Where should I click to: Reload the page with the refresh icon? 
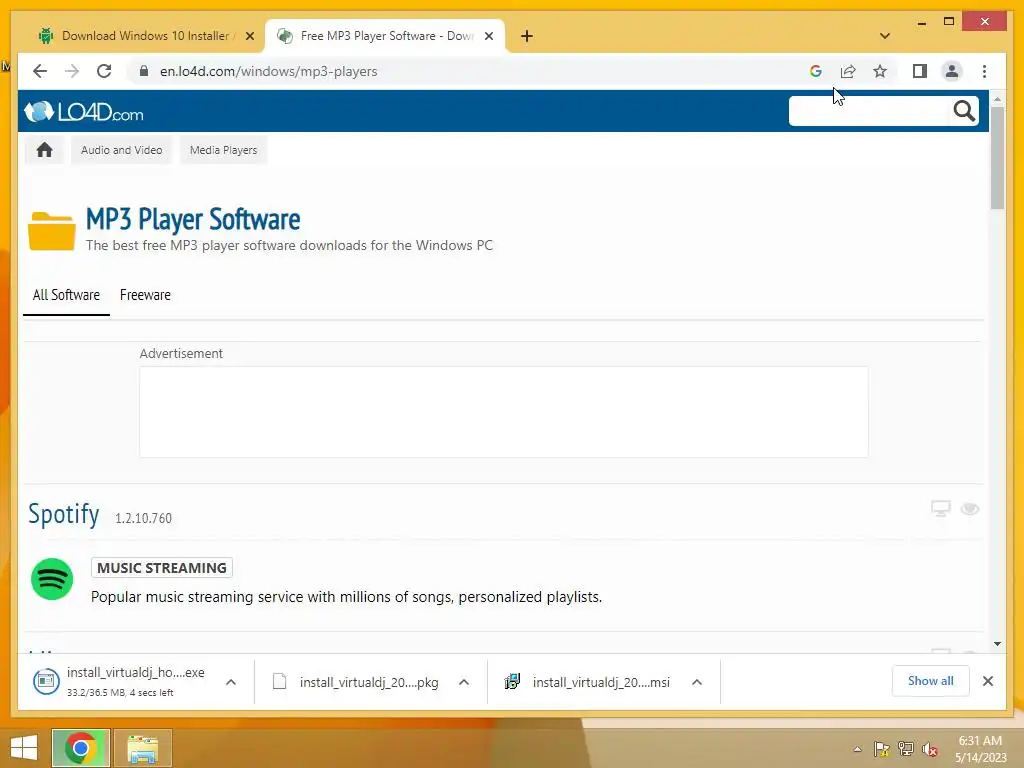click(104, 71)
